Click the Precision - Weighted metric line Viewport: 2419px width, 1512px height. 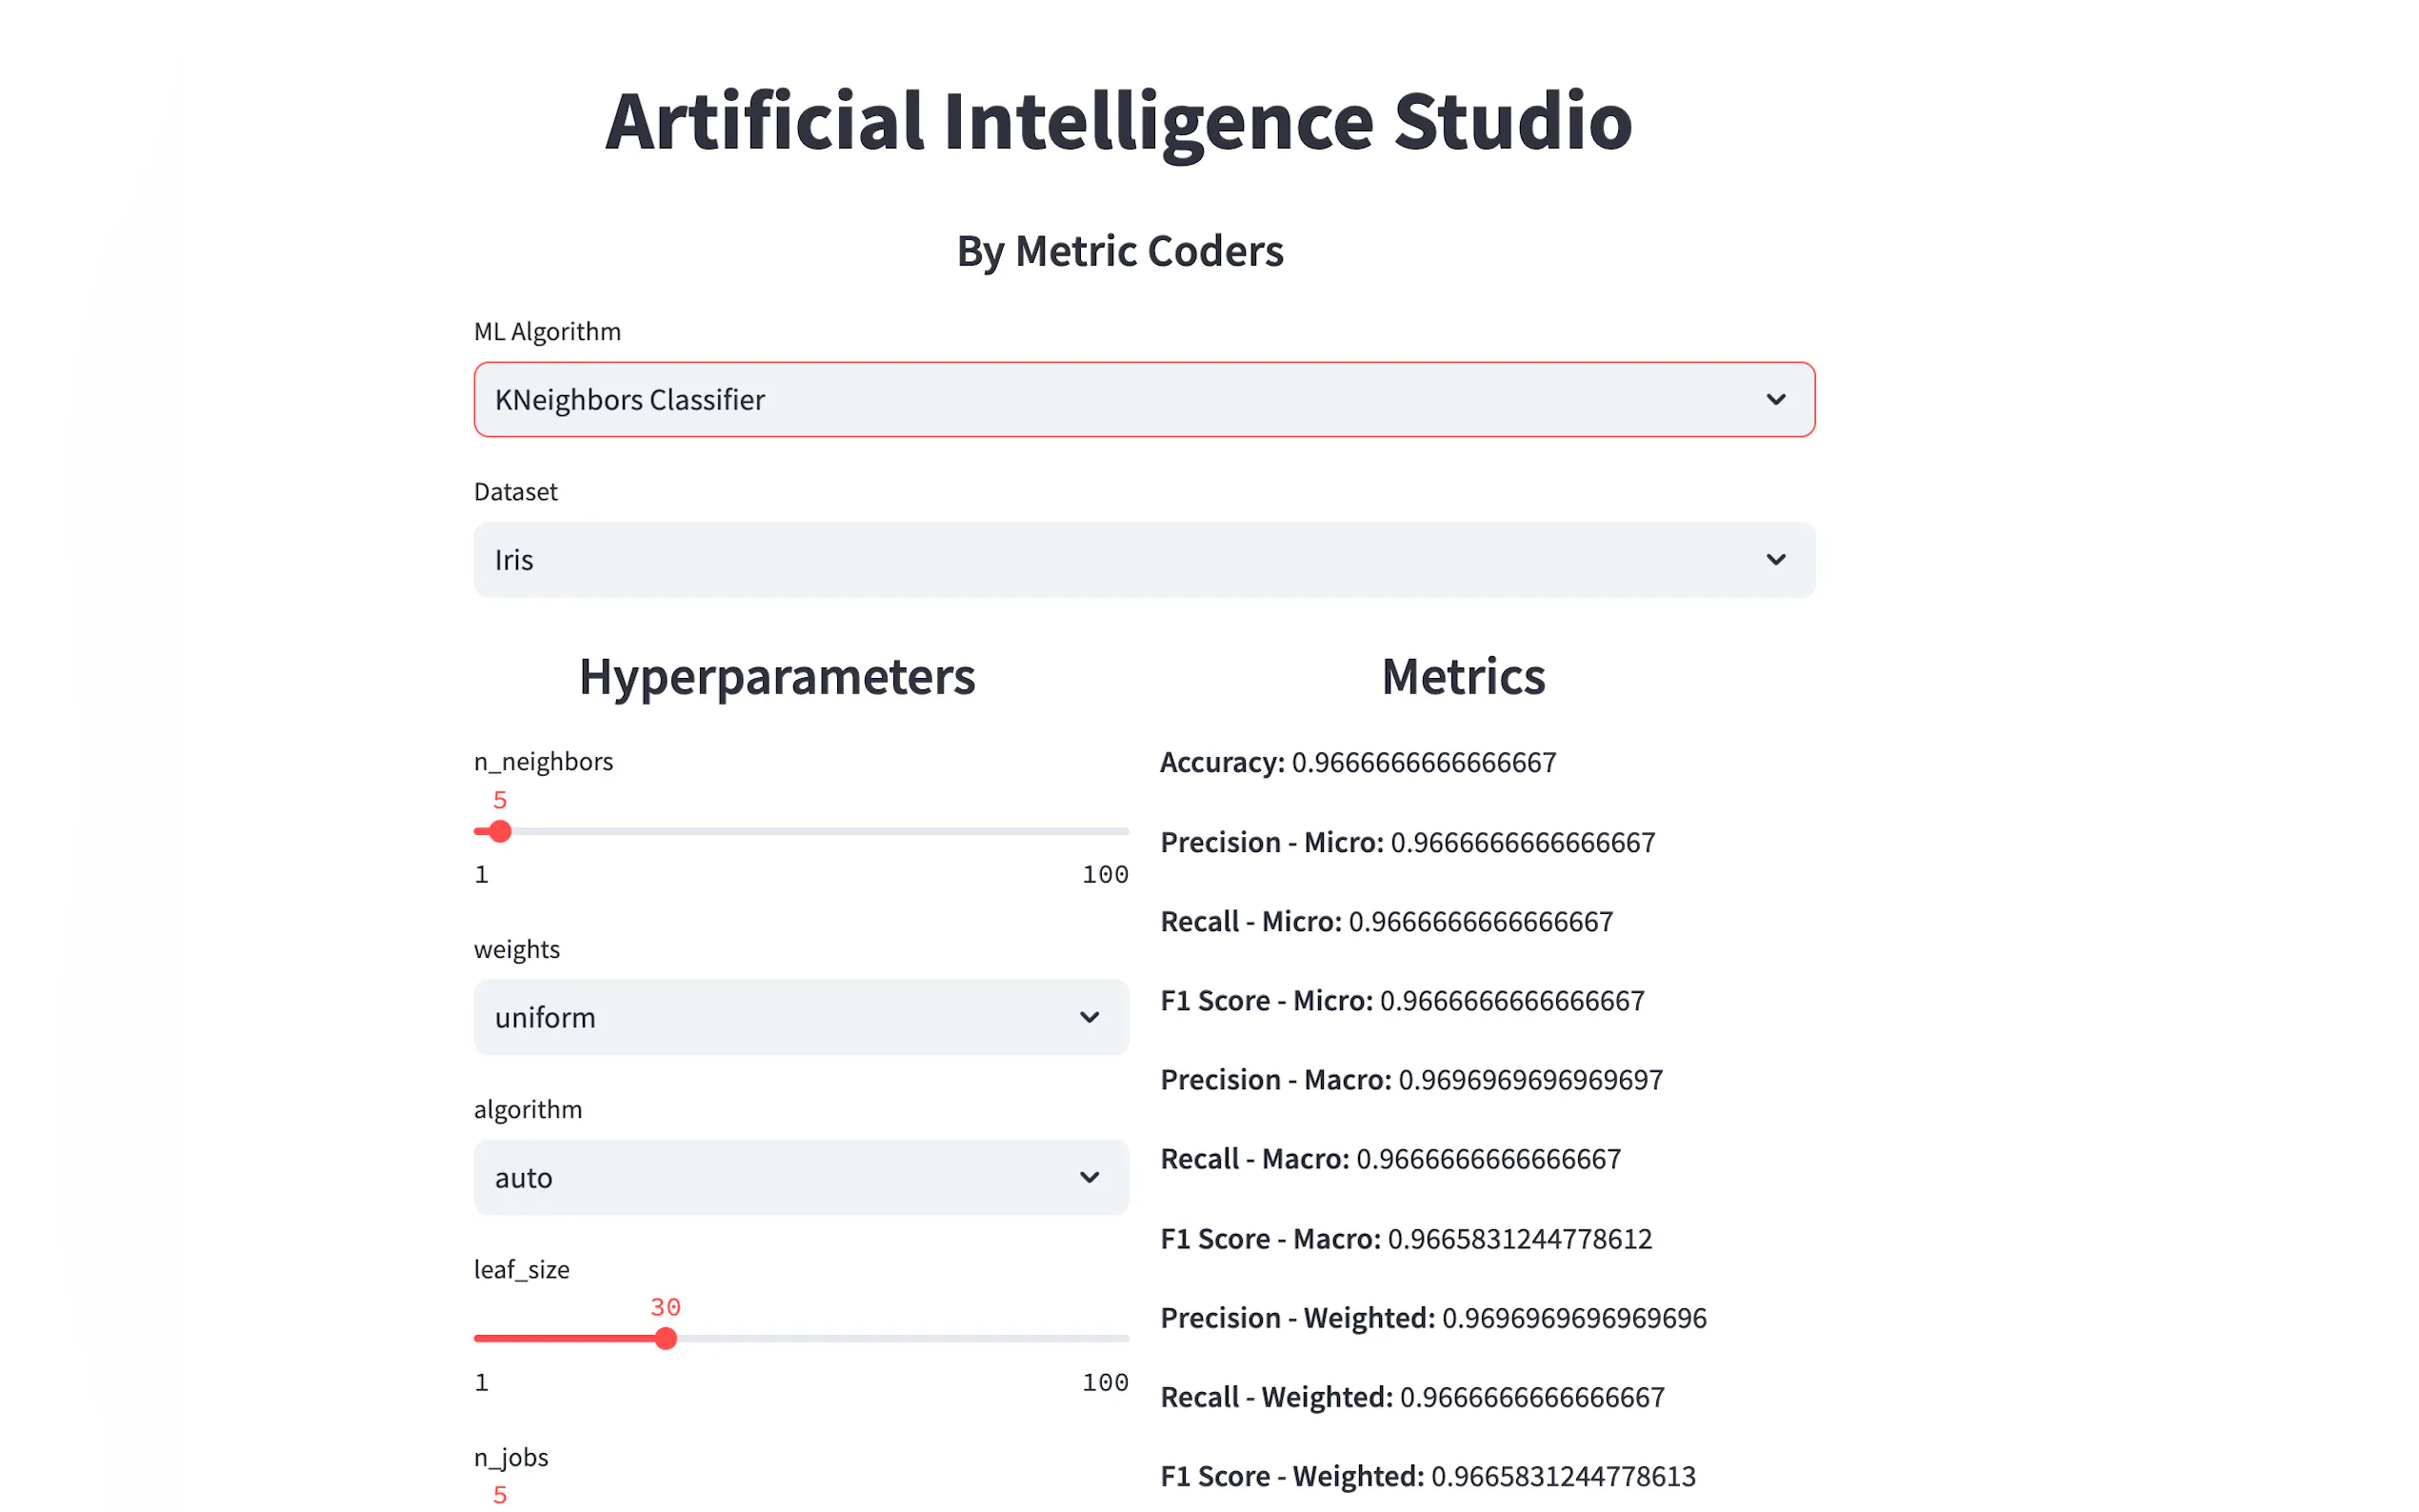(1432, 1318)
